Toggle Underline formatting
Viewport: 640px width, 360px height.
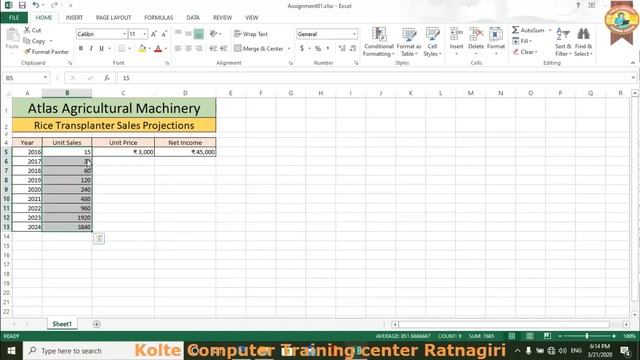click(x=101, y=49)
